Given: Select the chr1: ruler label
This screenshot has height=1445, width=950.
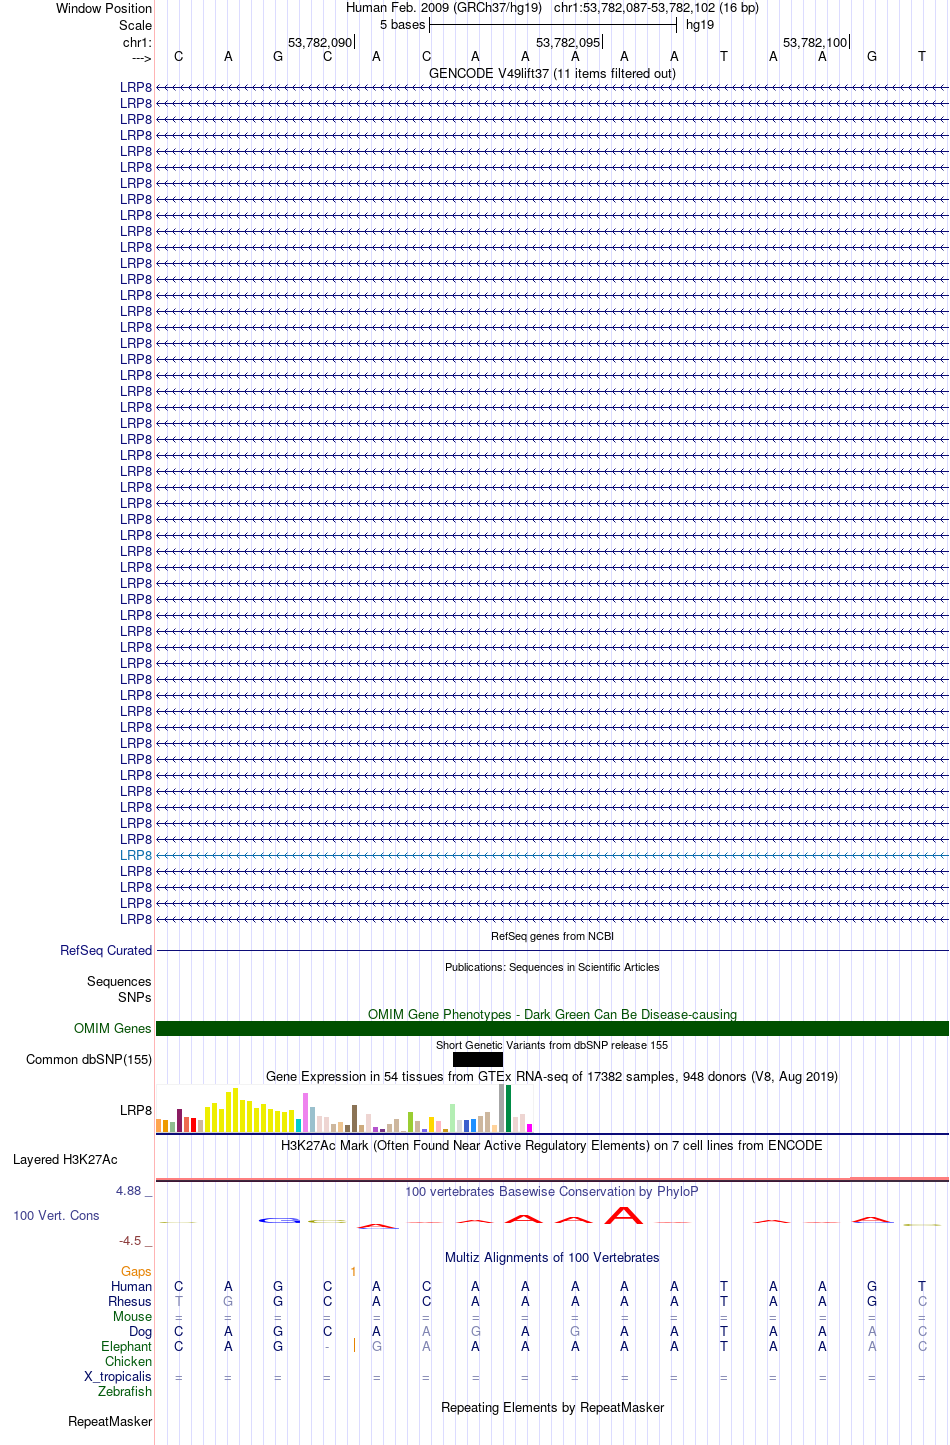Looking at the screenshot, I should (x=137, y=42).
